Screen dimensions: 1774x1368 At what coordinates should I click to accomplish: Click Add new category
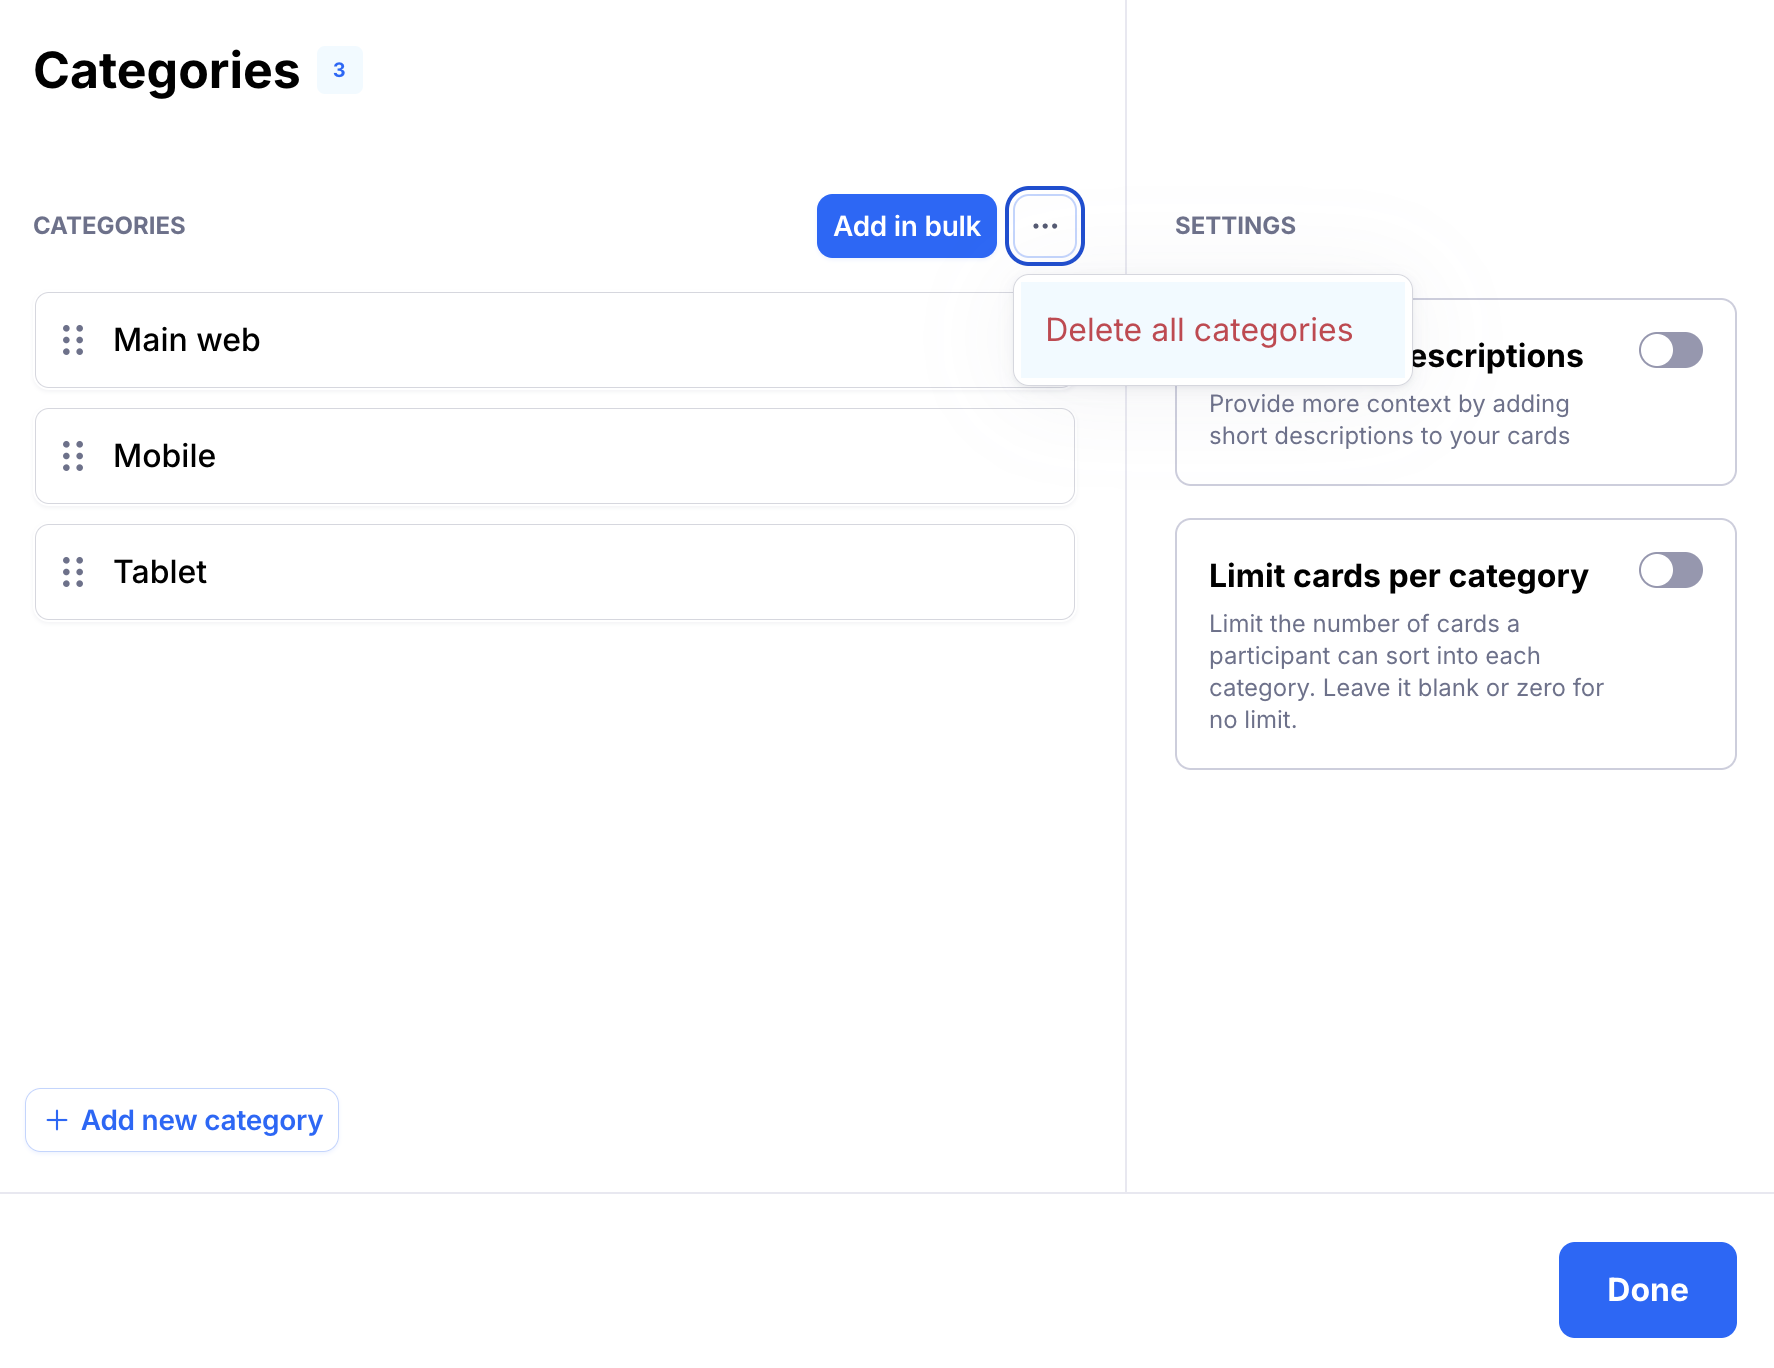click(x=182, y=1120)
